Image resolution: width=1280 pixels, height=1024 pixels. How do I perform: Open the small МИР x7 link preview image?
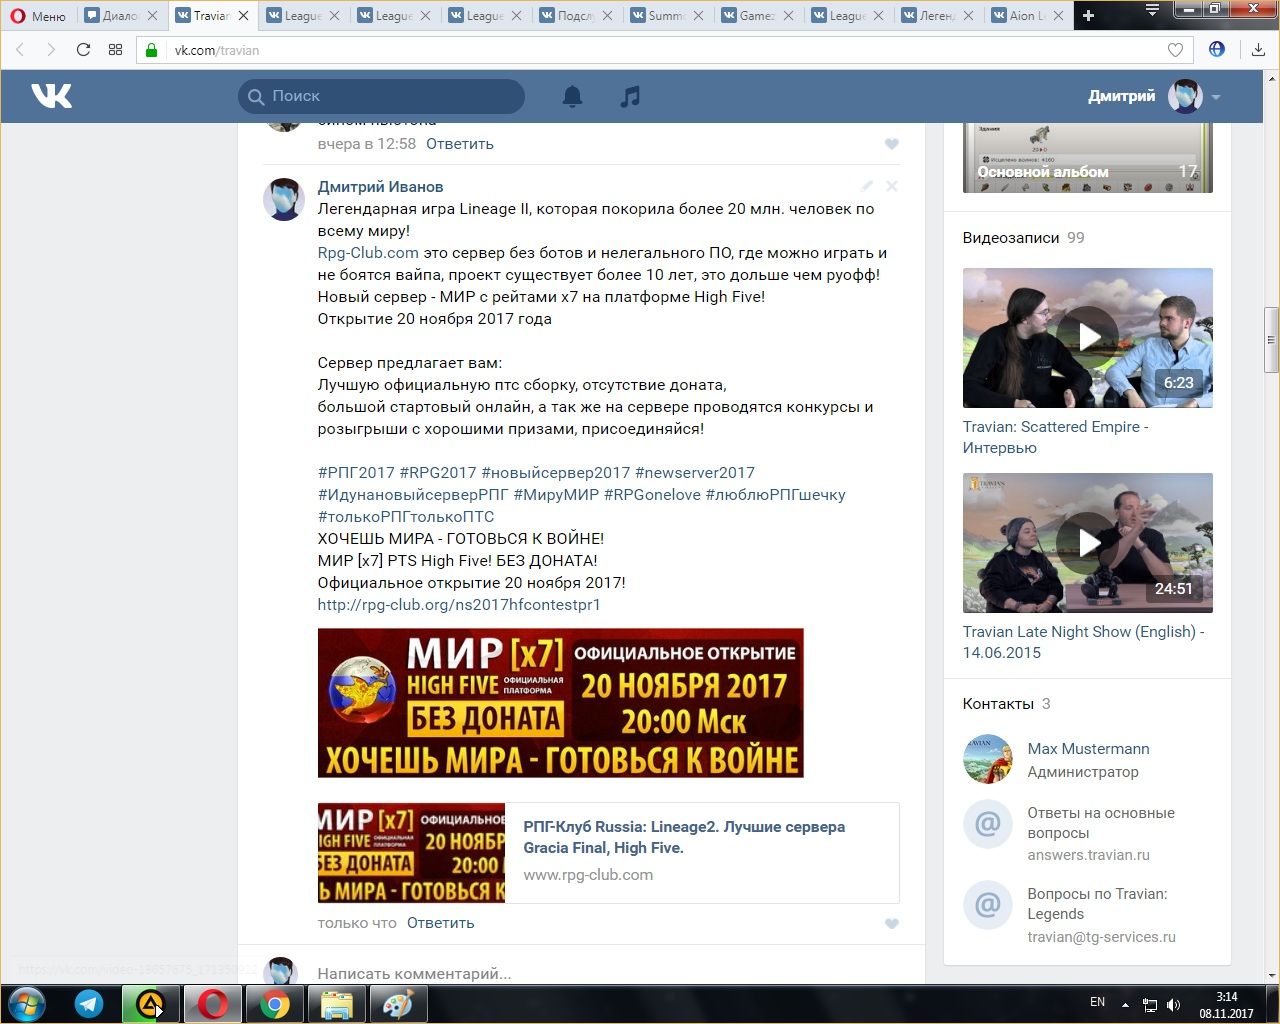pyautogui.click(x=411, y=853)
